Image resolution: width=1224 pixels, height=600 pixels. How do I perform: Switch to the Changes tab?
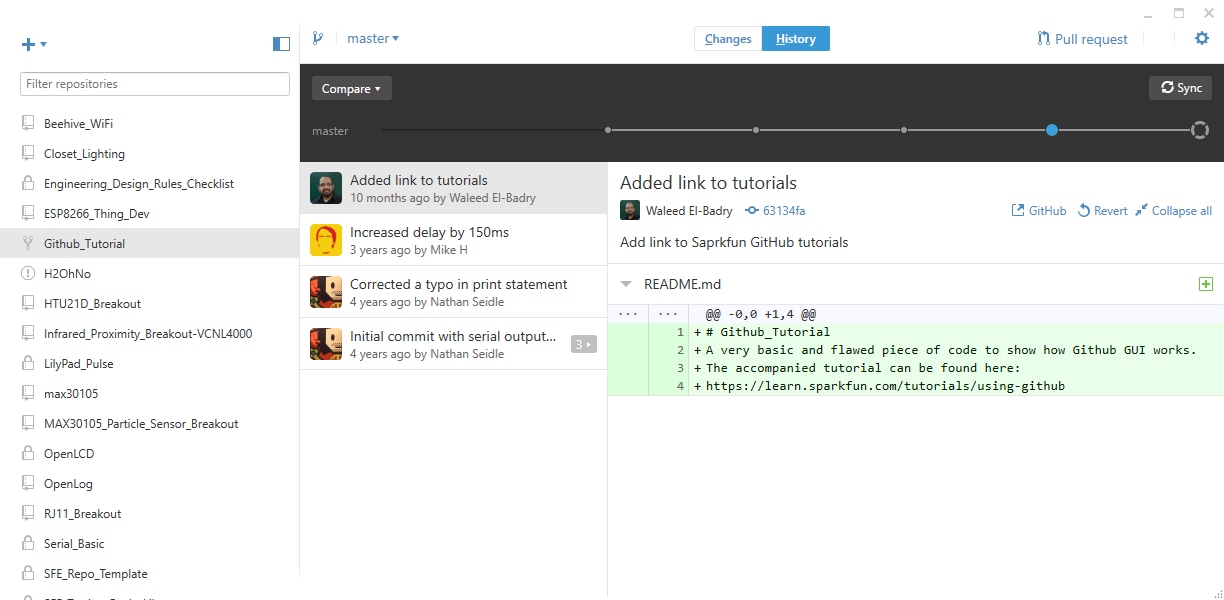point(728,39)
